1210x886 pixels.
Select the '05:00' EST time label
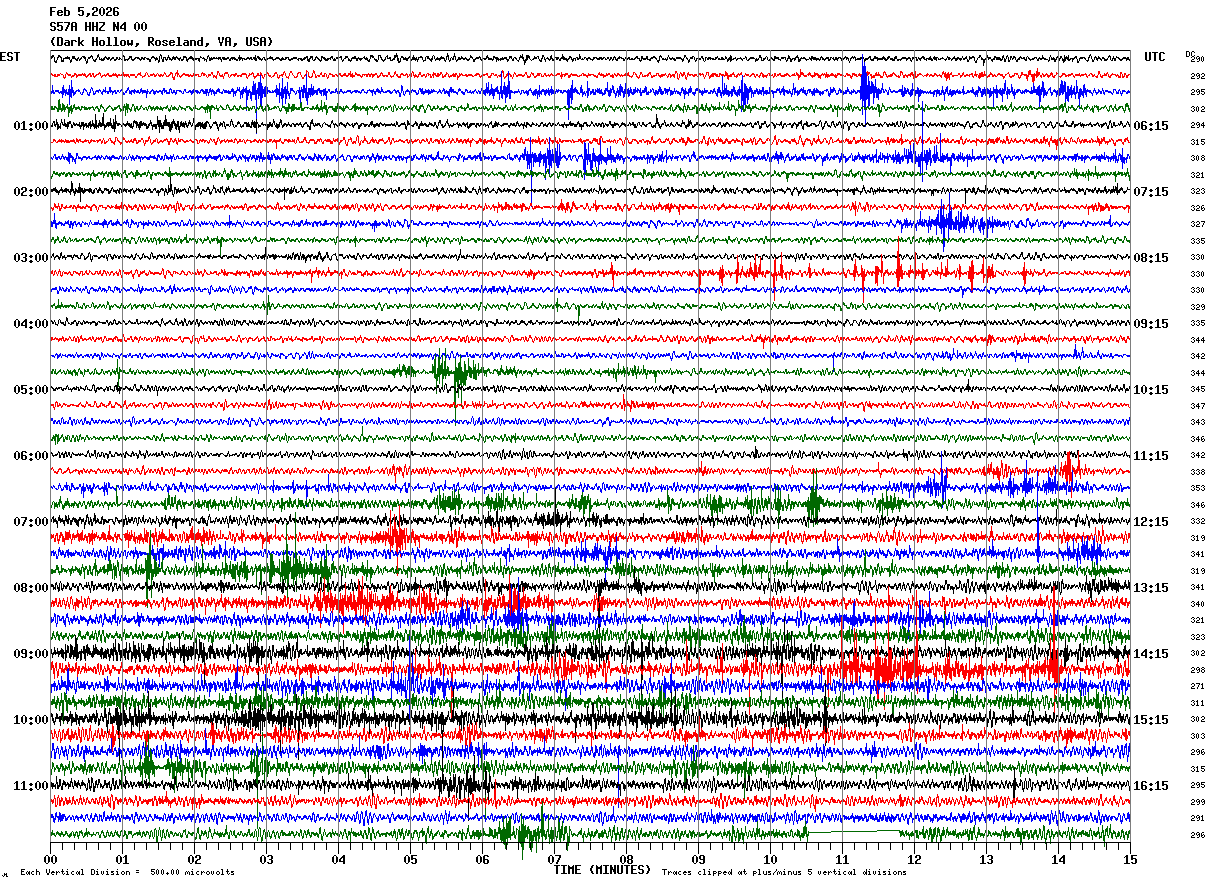pyautogui.click(x=31, y=390)
